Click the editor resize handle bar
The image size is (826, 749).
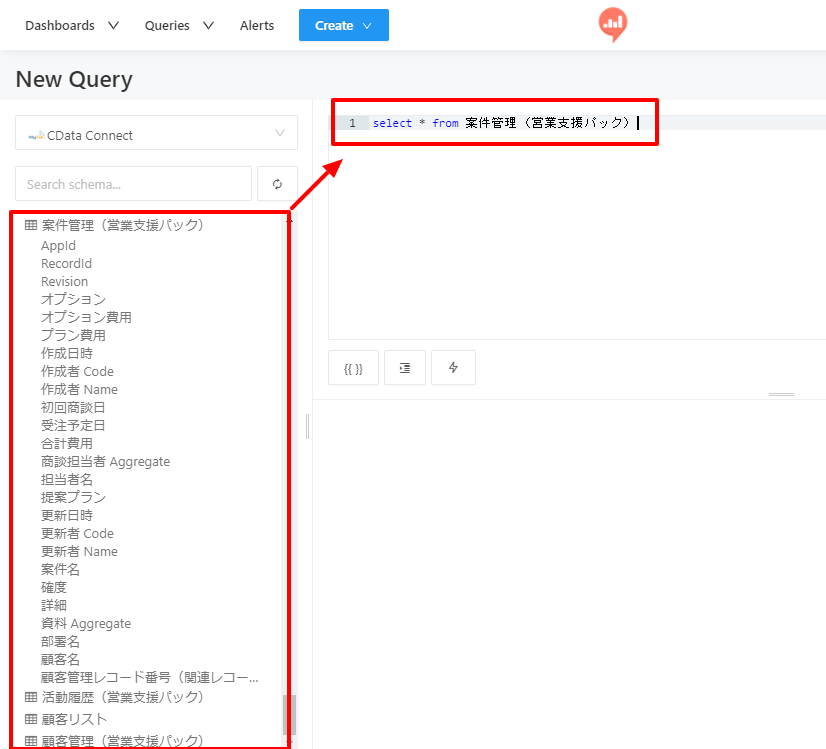tap(781, 394)
